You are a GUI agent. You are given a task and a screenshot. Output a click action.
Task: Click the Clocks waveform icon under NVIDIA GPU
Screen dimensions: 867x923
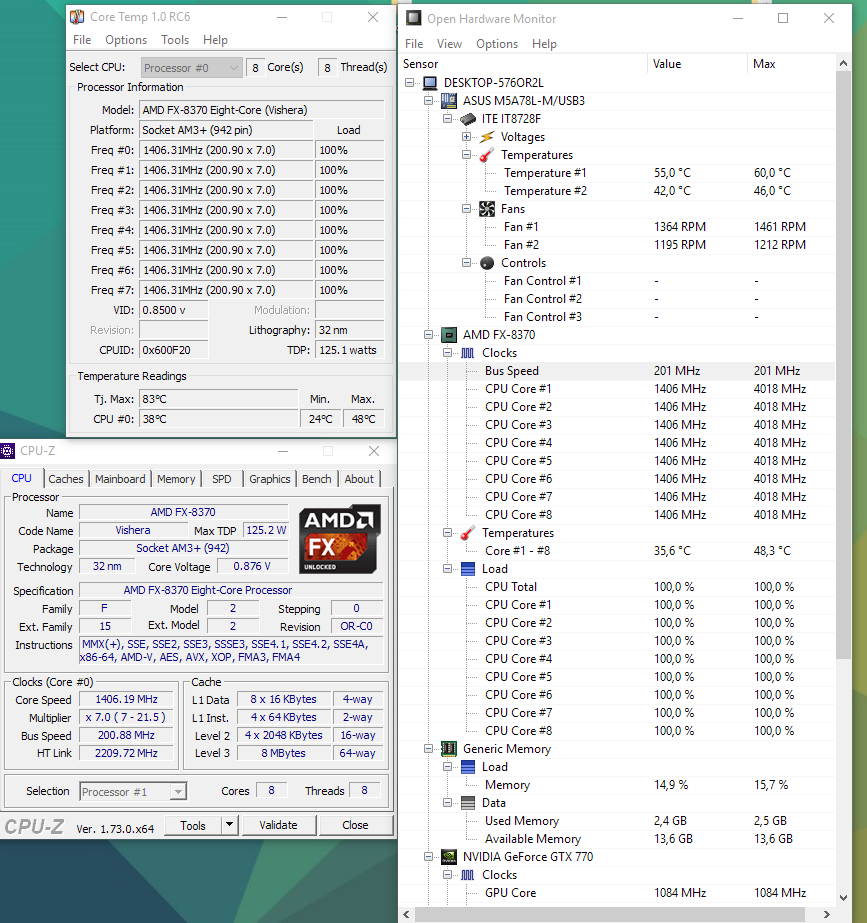click(x=468, y=875)
